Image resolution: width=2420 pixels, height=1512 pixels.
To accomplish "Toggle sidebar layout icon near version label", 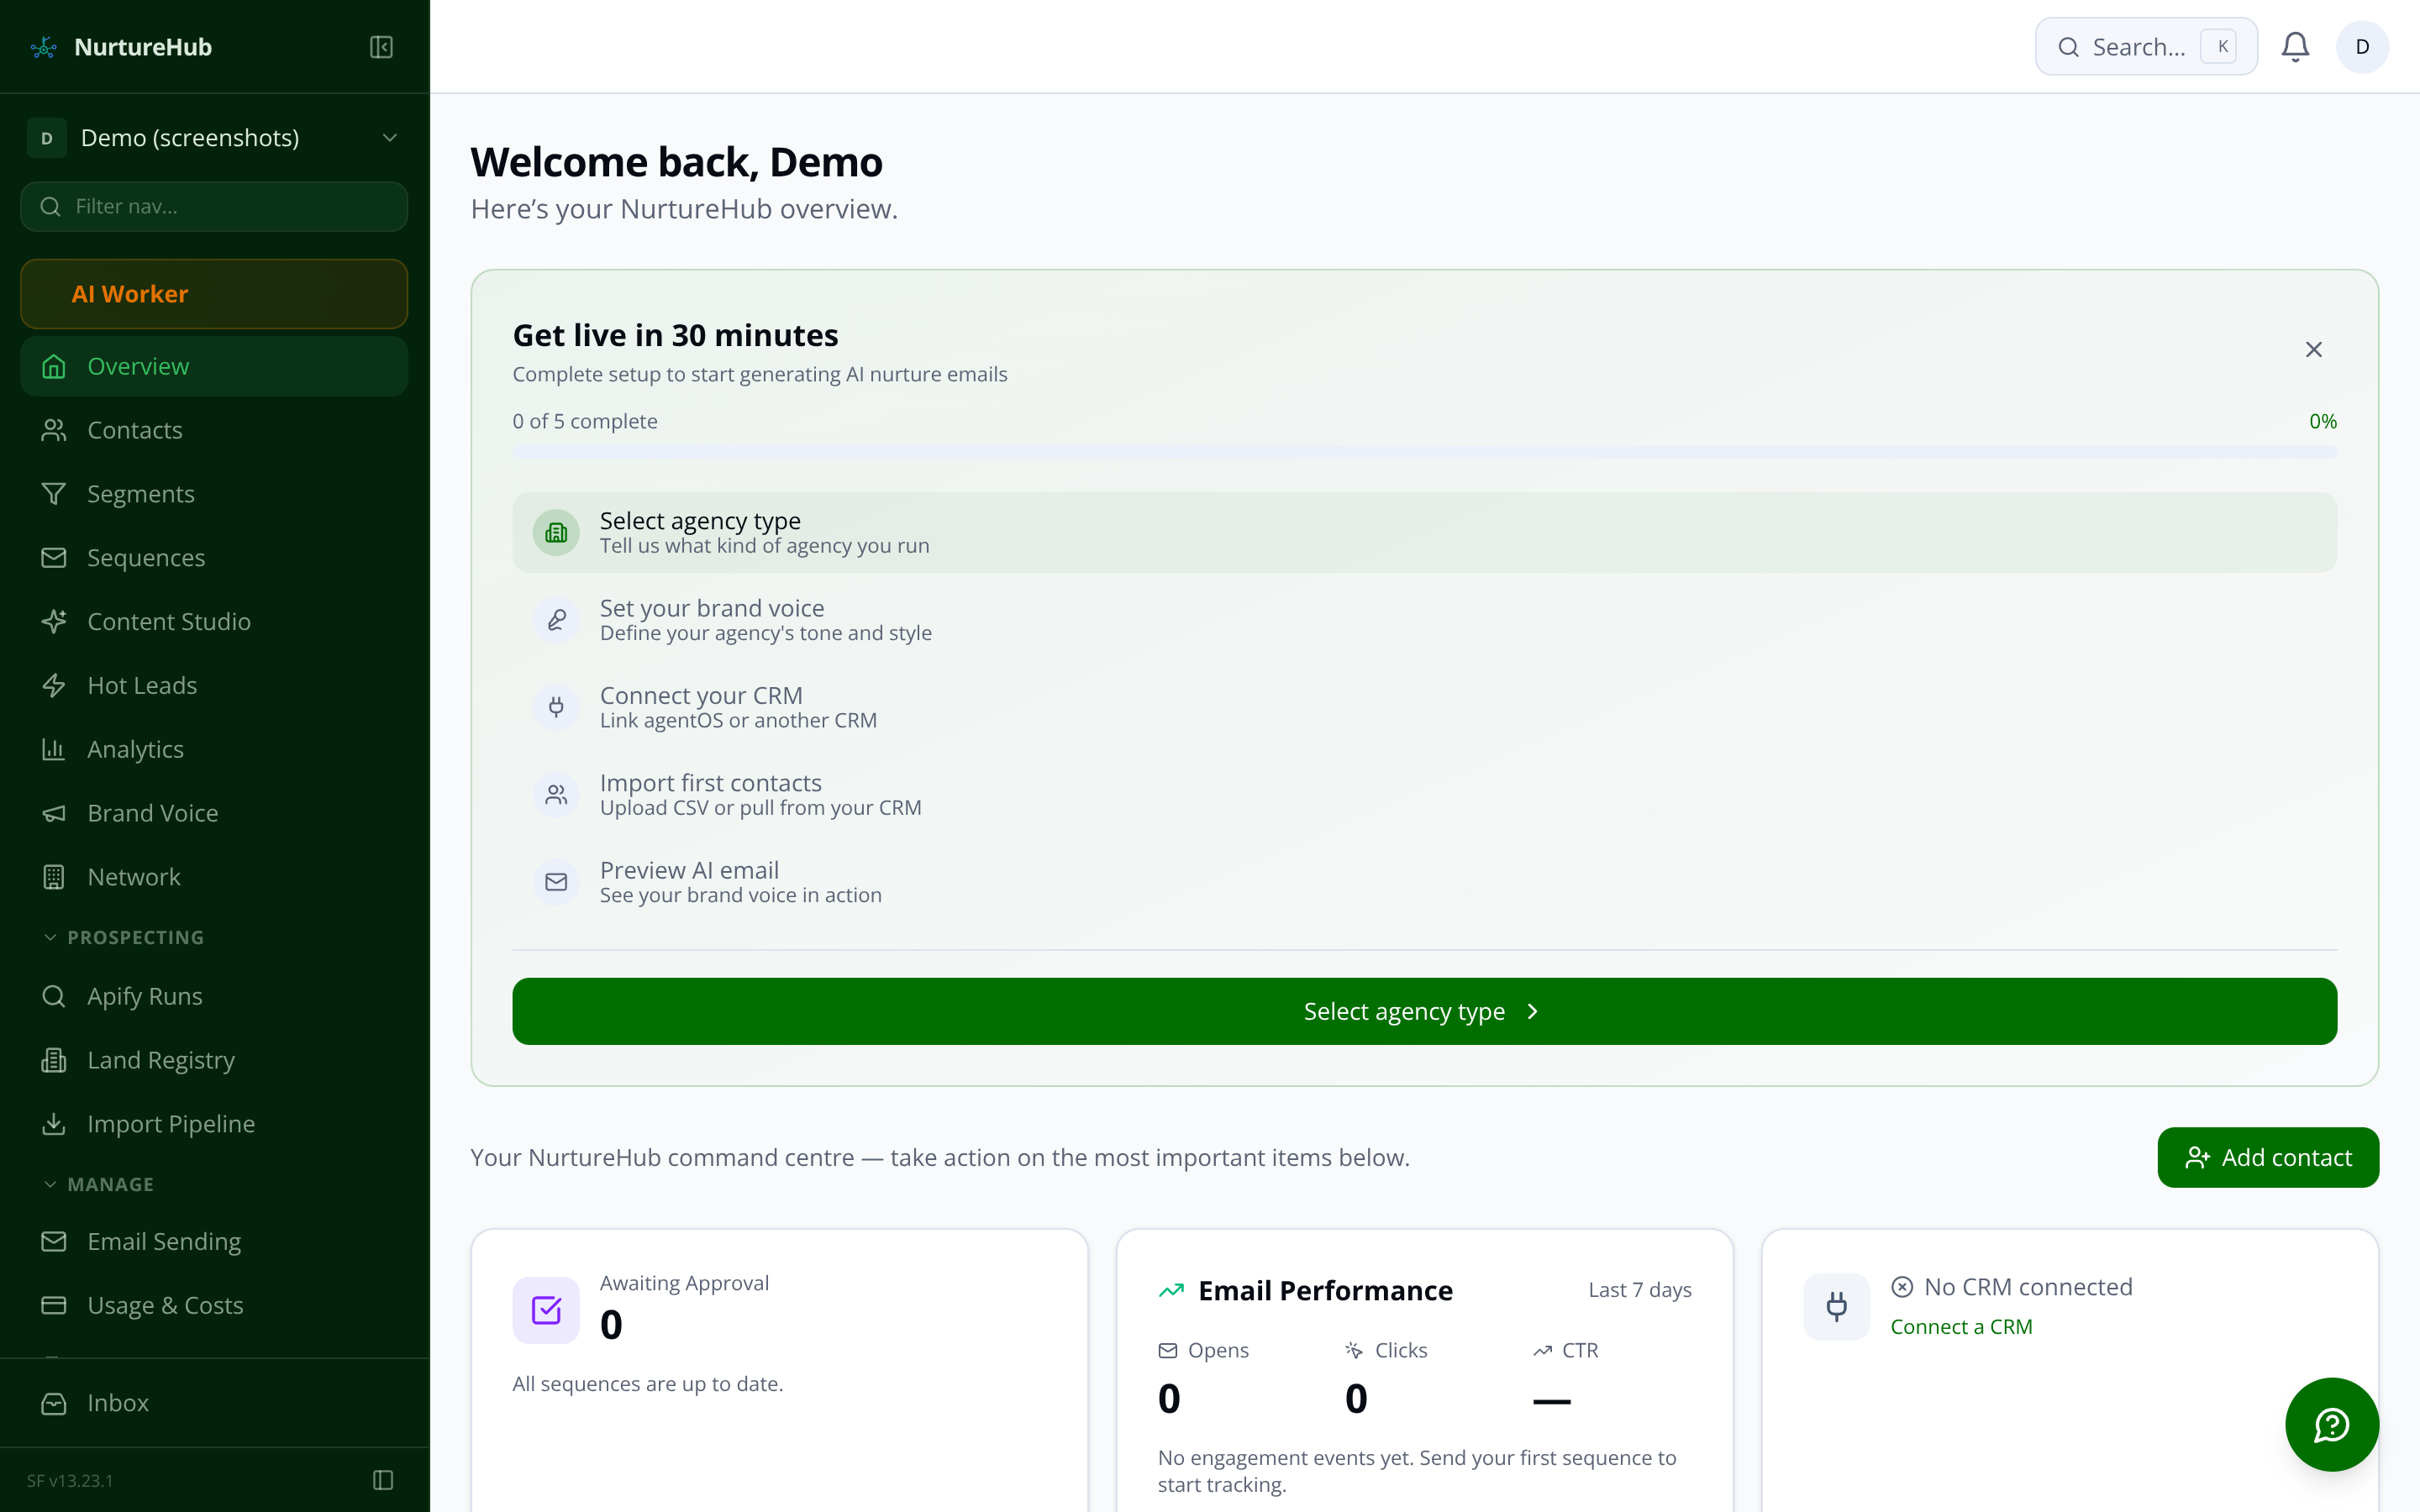I will tap(383, 1480).
